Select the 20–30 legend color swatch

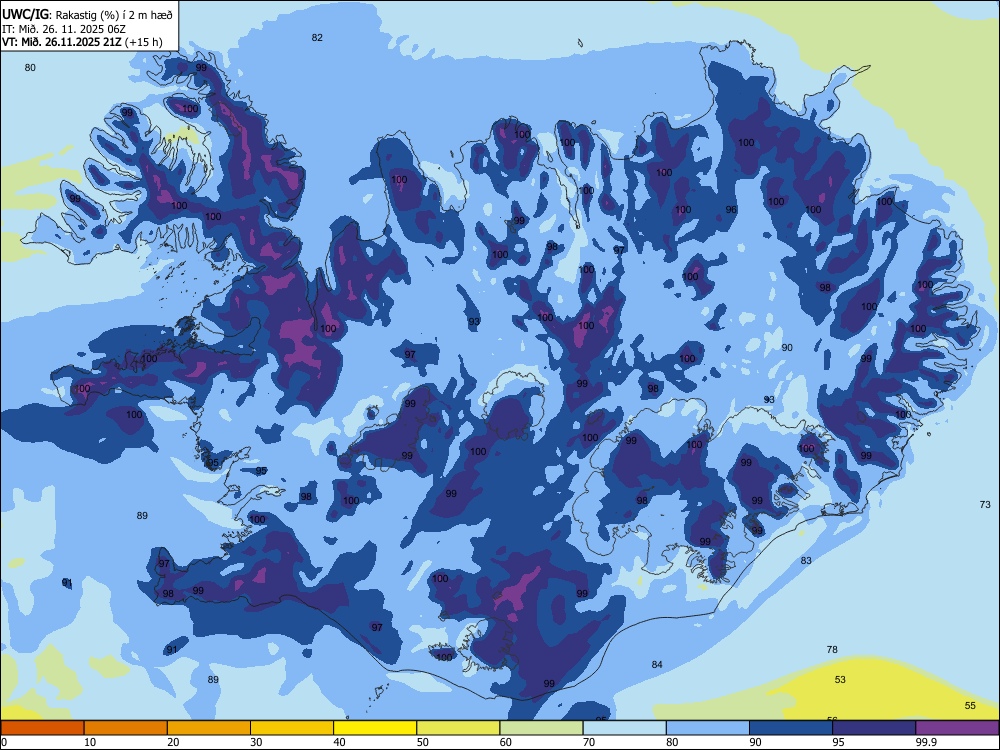[x=209, y=728]
